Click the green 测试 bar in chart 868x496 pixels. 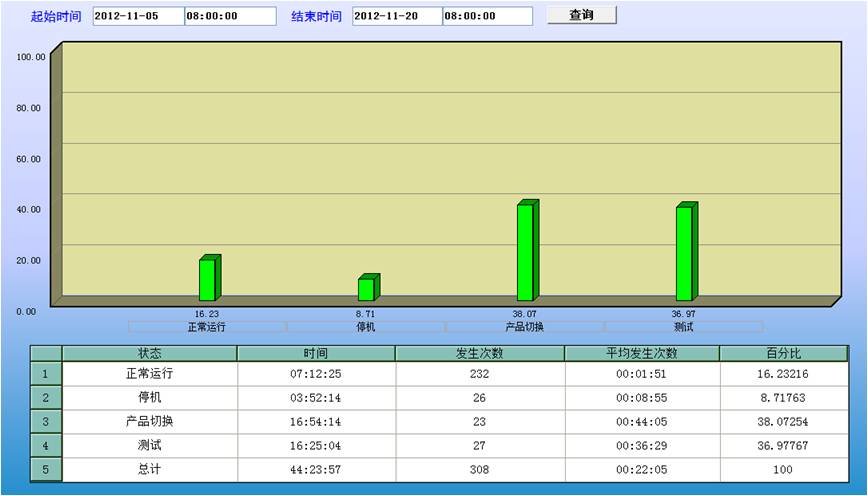684,253
